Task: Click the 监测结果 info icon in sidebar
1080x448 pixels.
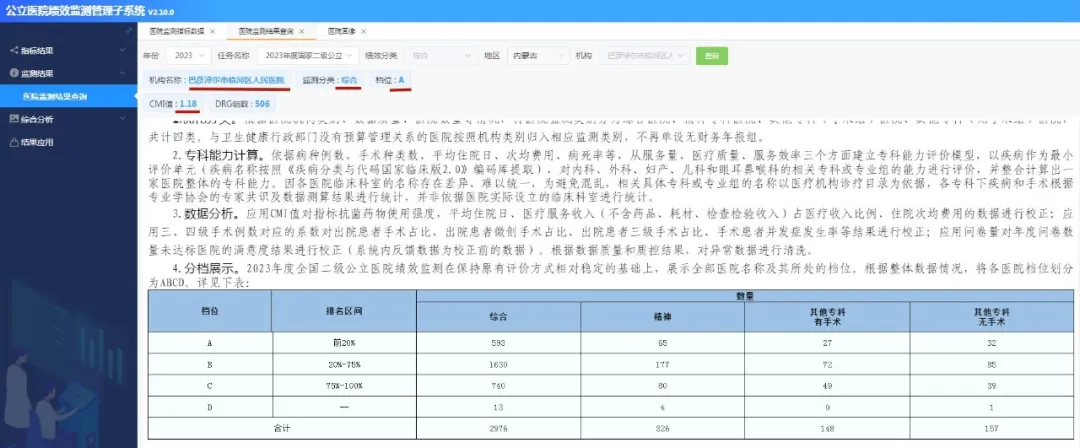Action: coord(13,73)
